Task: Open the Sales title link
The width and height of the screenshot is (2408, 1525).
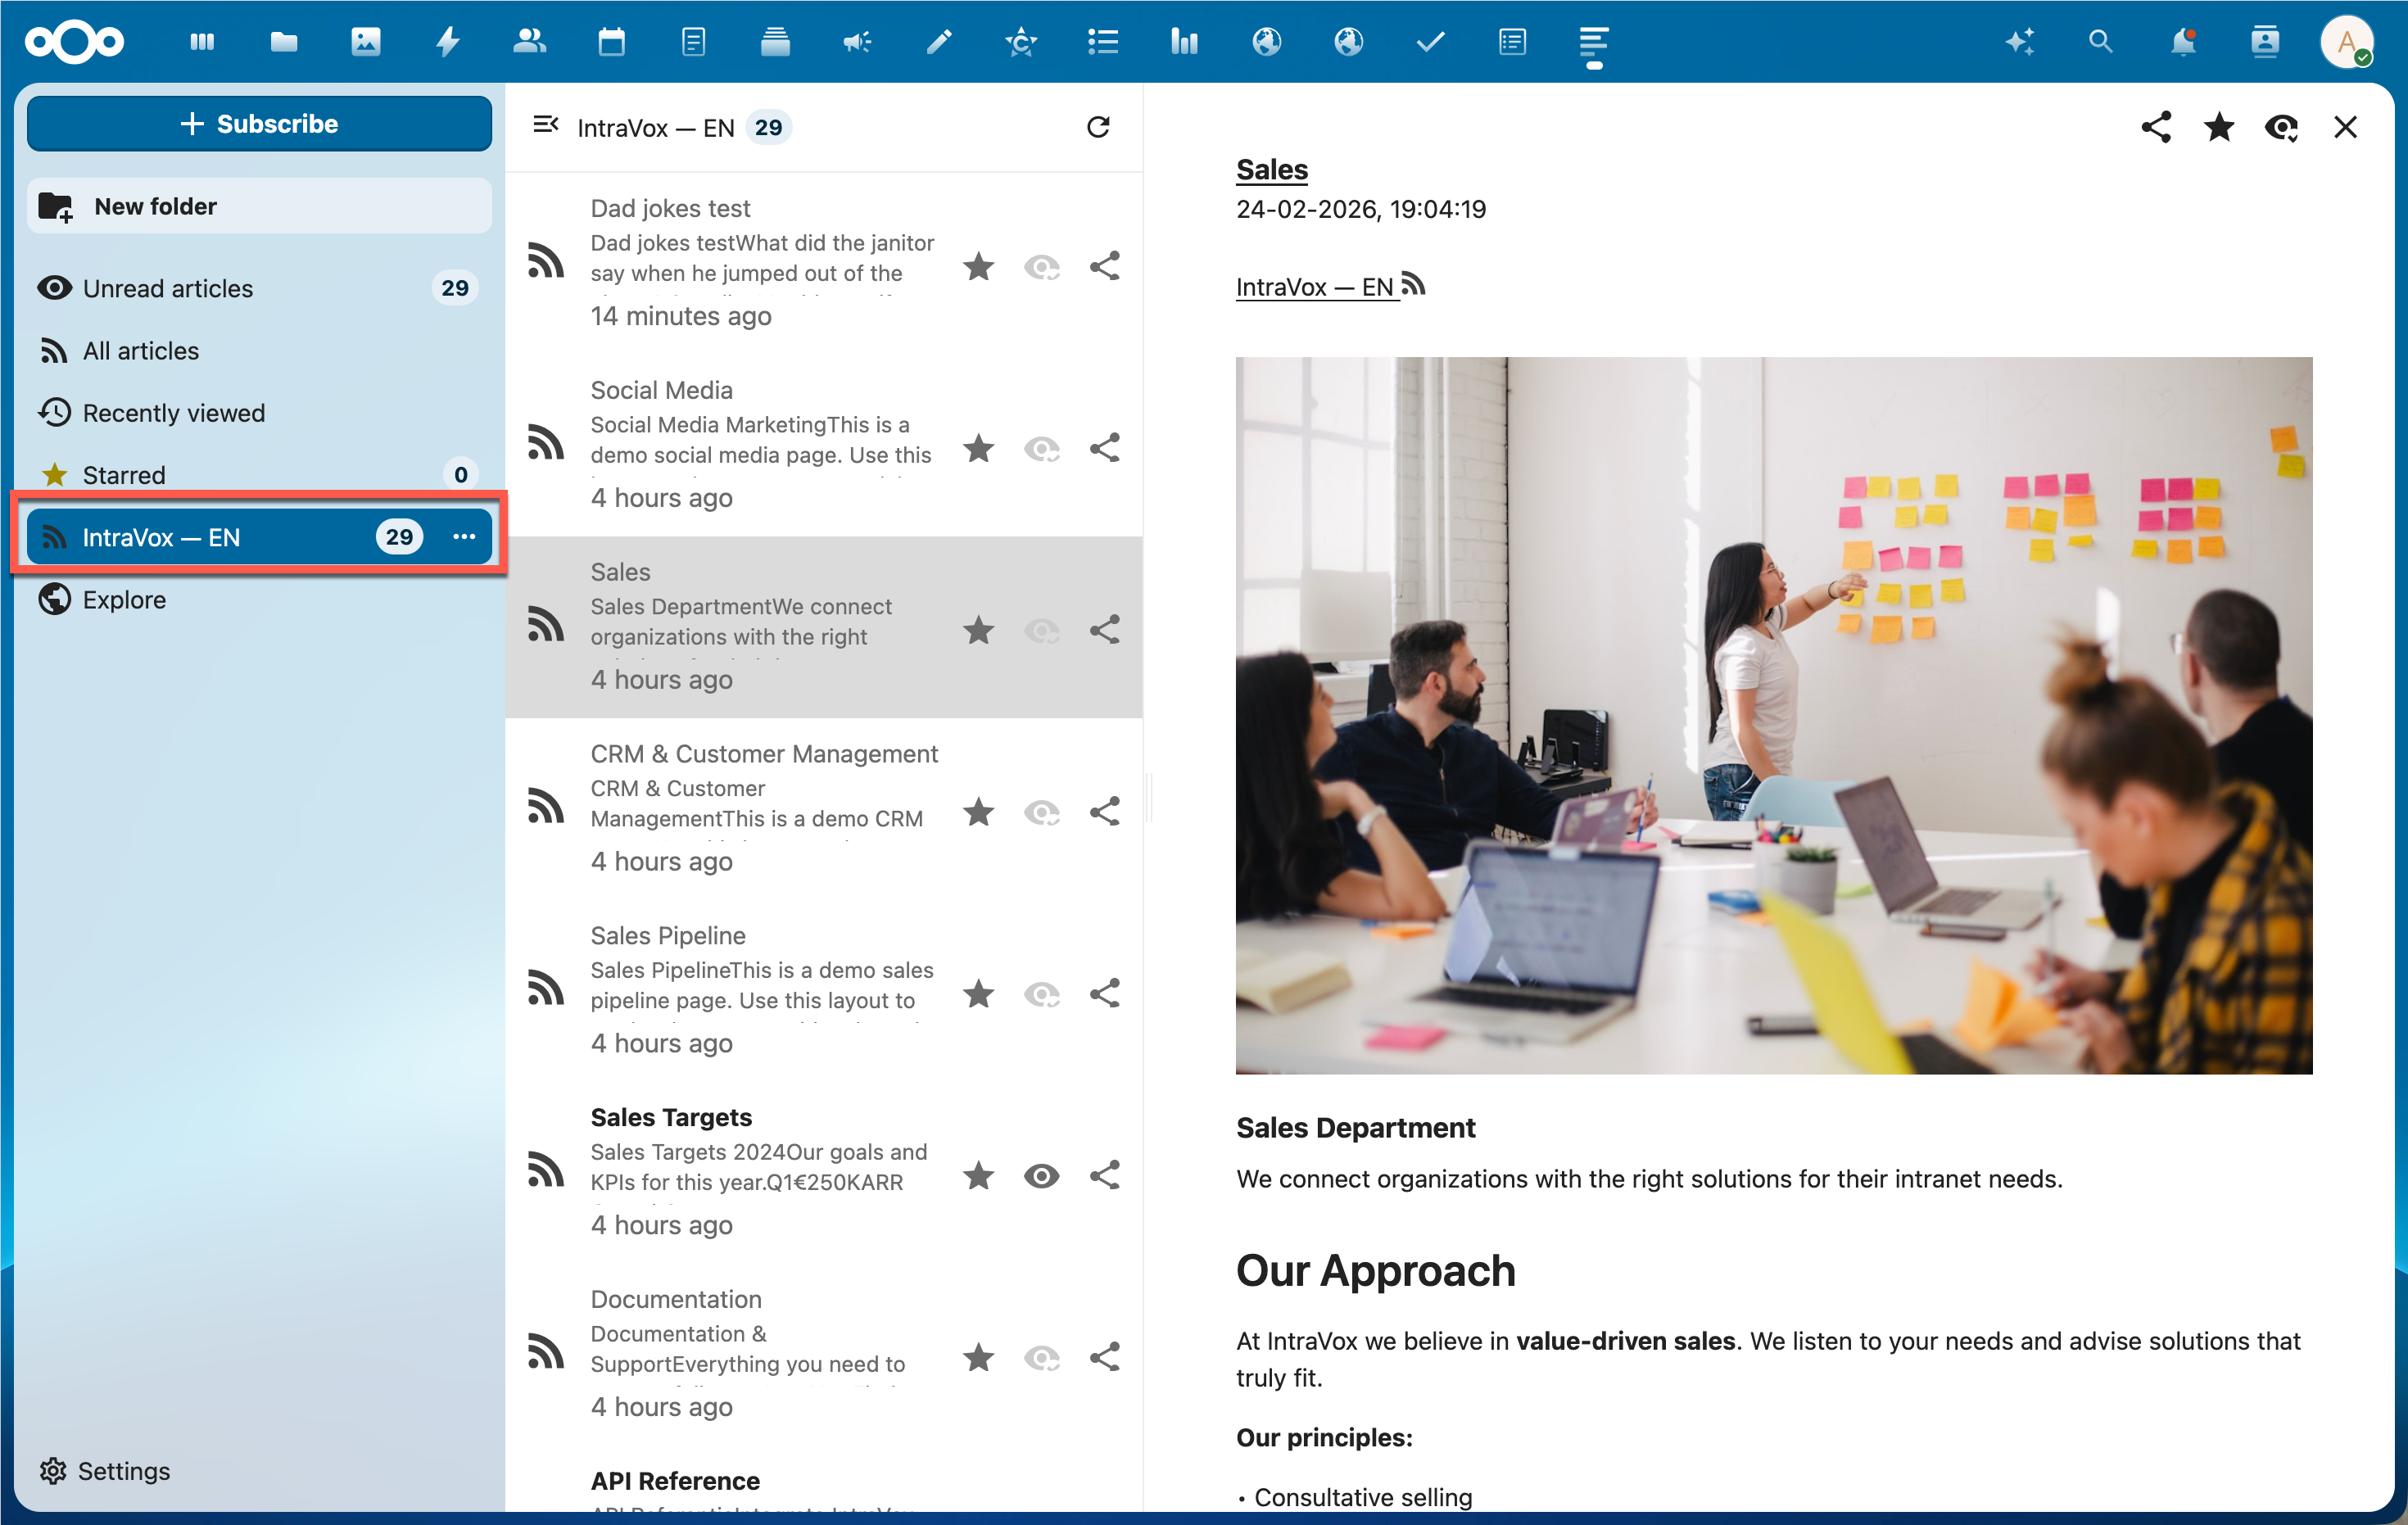Action: tap(1271, 169)
